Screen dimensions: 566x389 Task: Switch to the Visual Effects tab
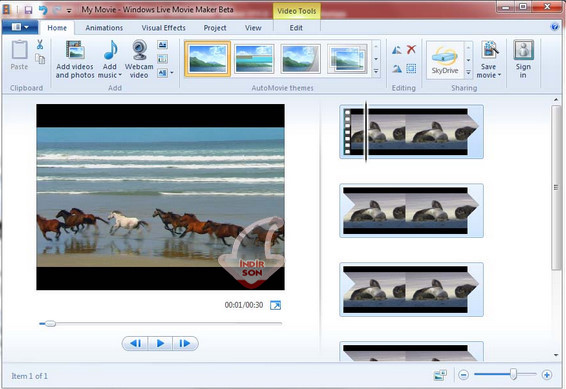click(x=164, y=28)
